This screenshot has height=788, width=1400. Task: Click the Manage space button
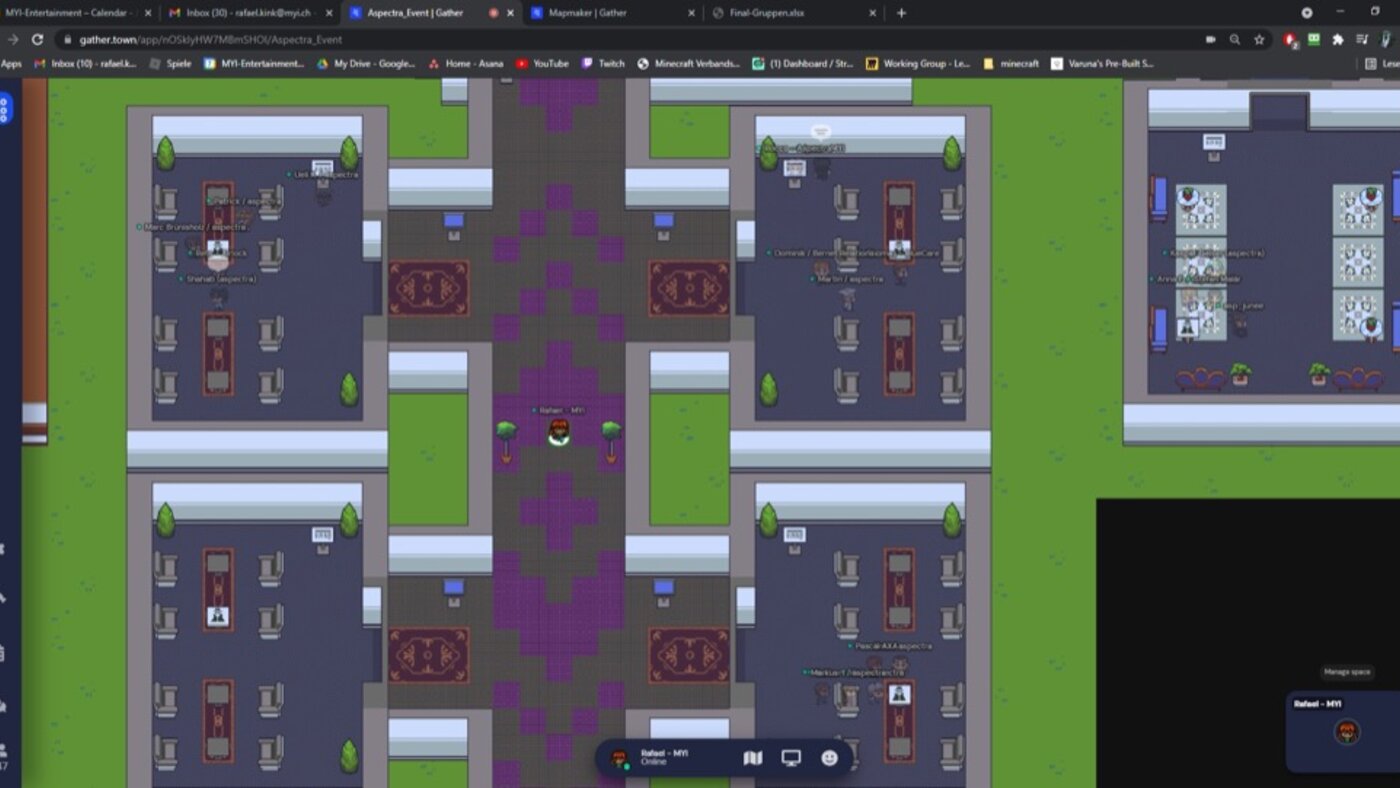1346,672
